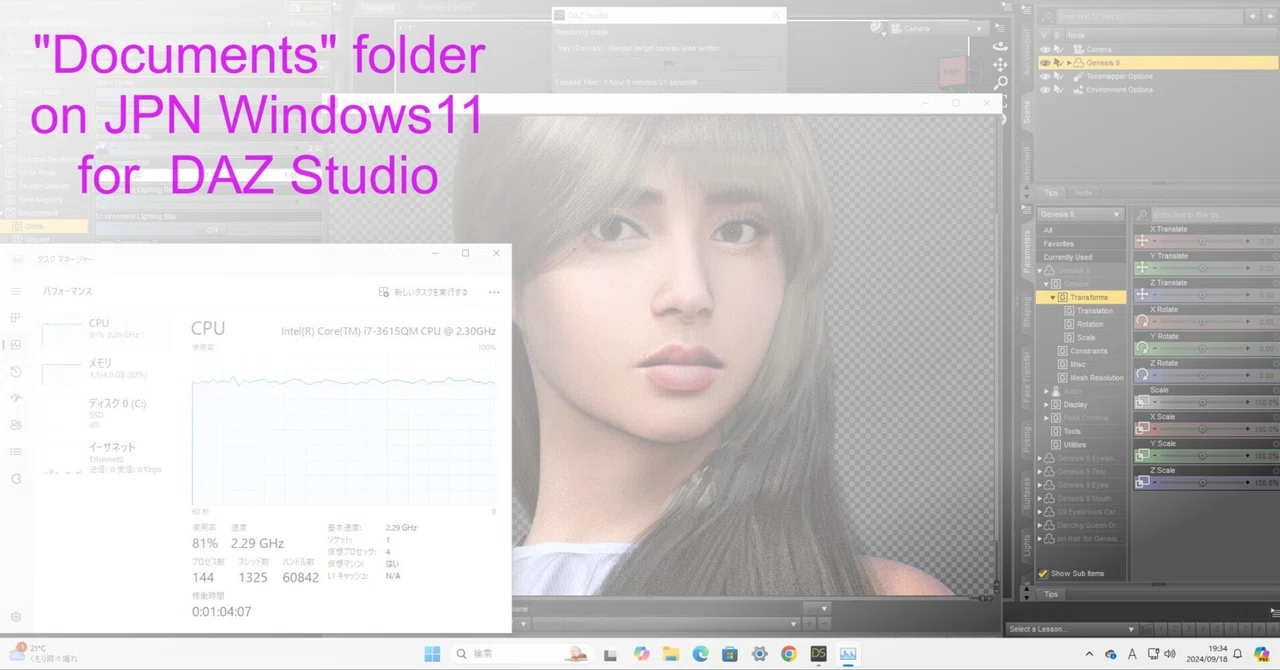Switch to Scene side tab
The width and height of the screenshot is (1280, 670).
point(1026,112)
